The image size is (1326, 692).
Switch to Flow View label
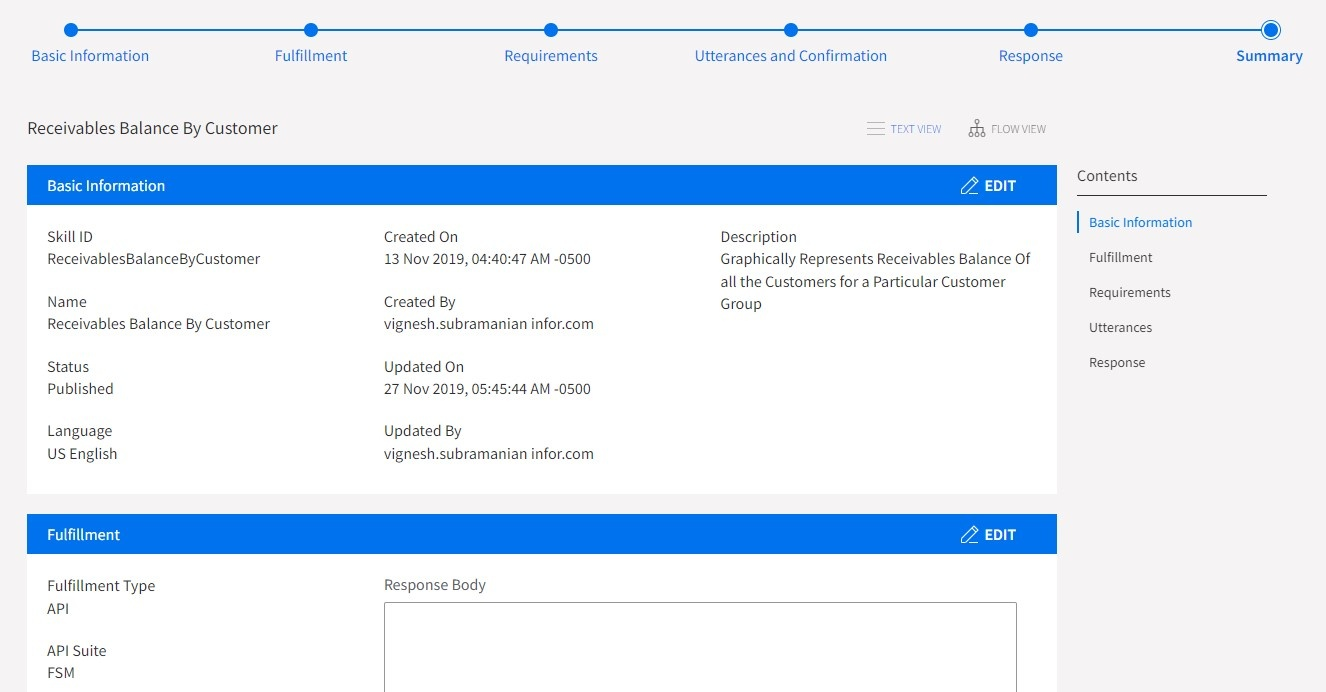(1018, 129)
